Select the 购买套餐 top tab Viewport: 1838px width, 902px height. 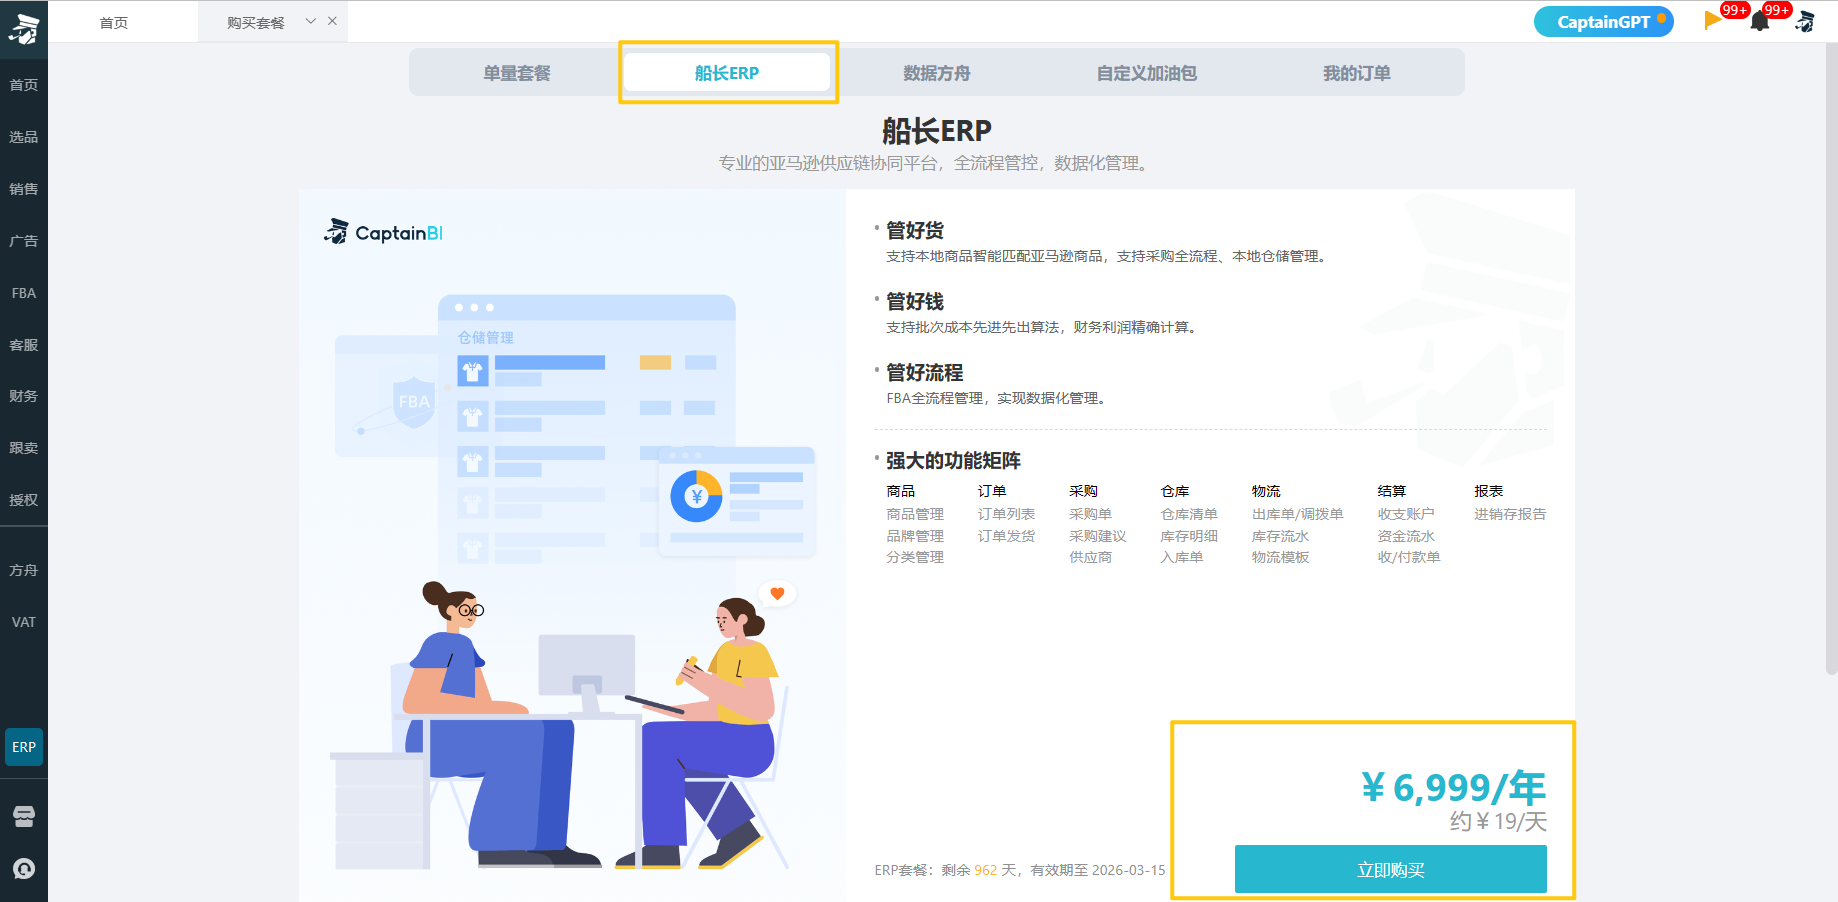click(x=256, y=22)
